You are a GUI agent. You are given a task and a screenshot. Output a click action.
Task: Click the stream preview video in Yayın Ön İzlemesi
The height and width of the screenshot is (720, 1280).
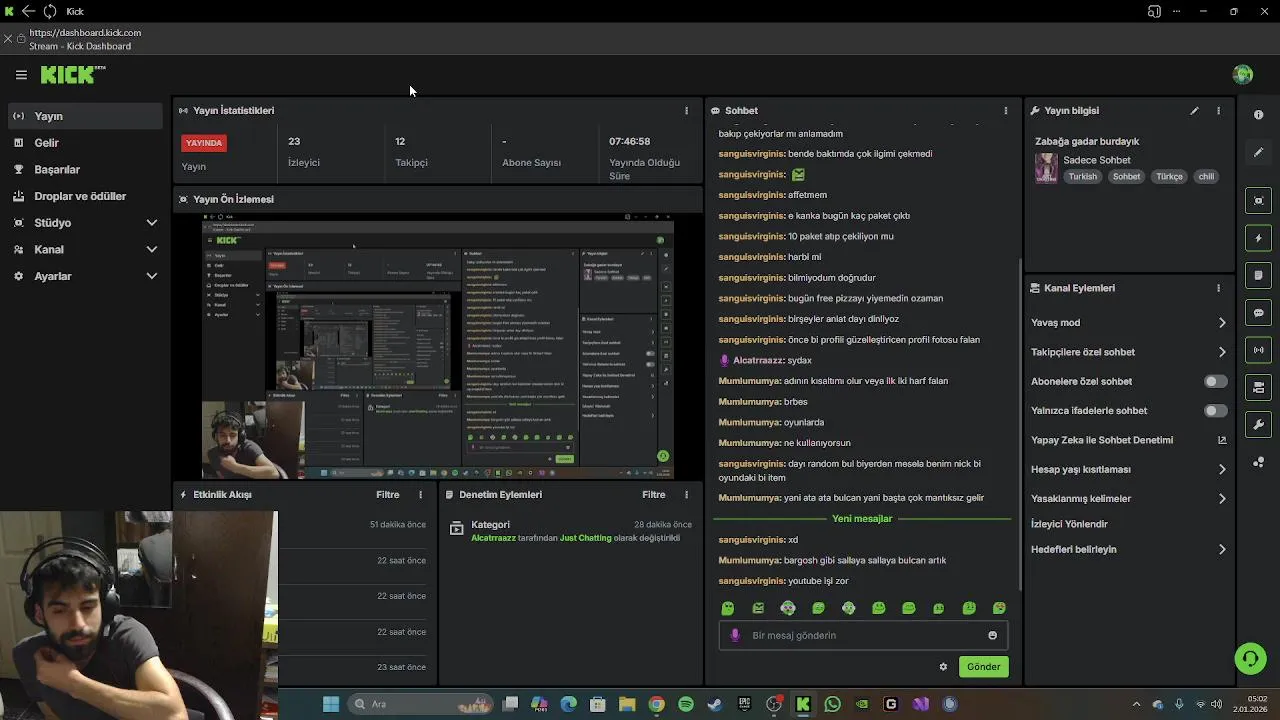pos(438,346)
